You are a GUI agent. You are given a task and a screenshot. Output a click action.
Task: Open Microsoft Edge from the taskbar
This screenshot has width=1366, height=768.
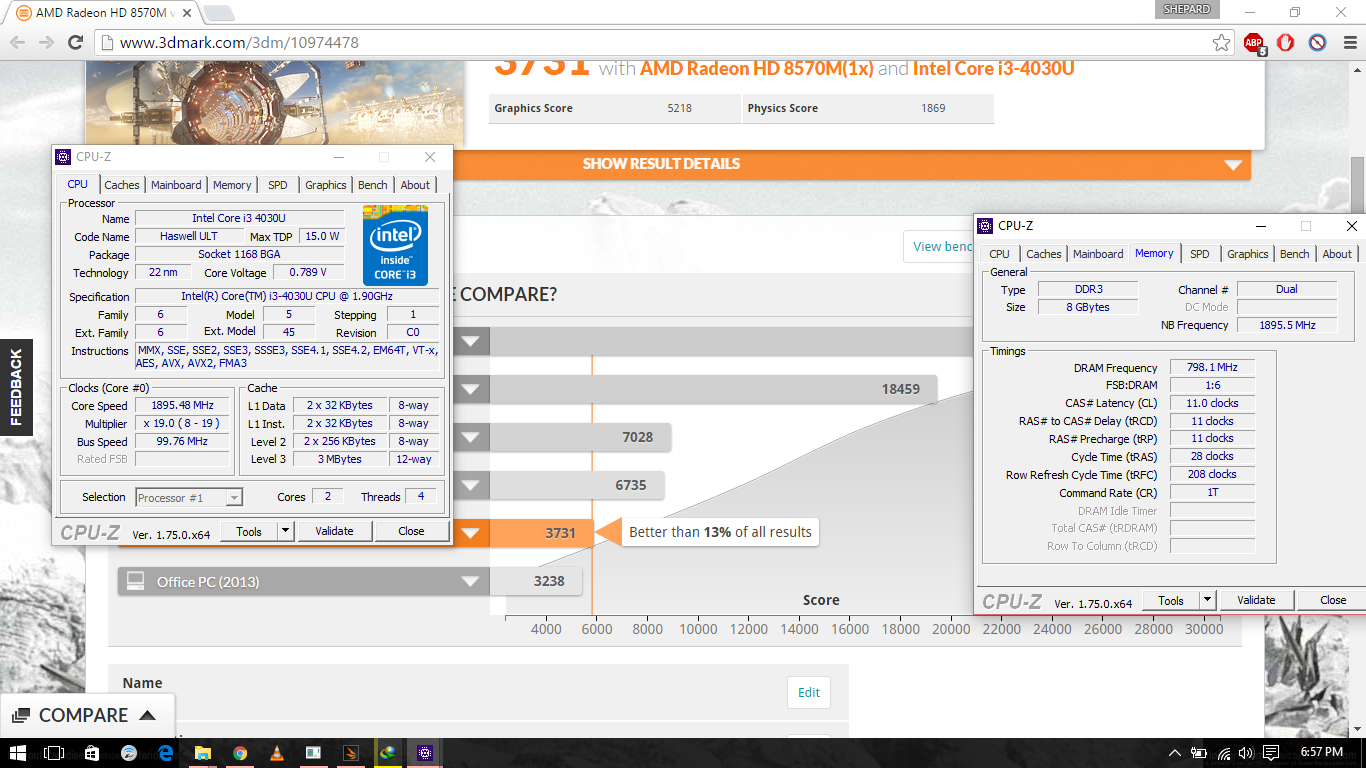pyautogui.click(x=166, y=753)
